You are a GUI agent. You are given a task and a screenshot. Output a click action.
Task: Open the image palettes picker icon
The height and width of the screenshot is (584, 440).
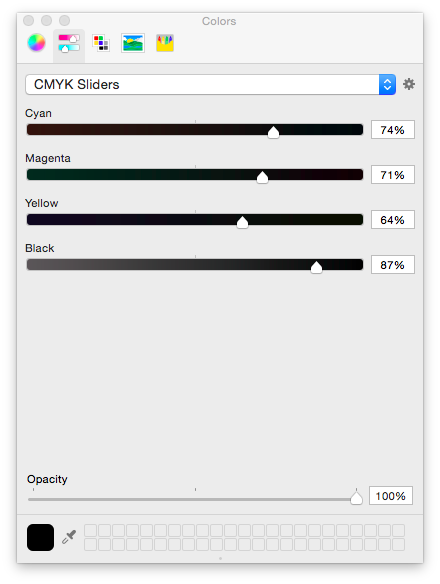click(x=133, y=43)
